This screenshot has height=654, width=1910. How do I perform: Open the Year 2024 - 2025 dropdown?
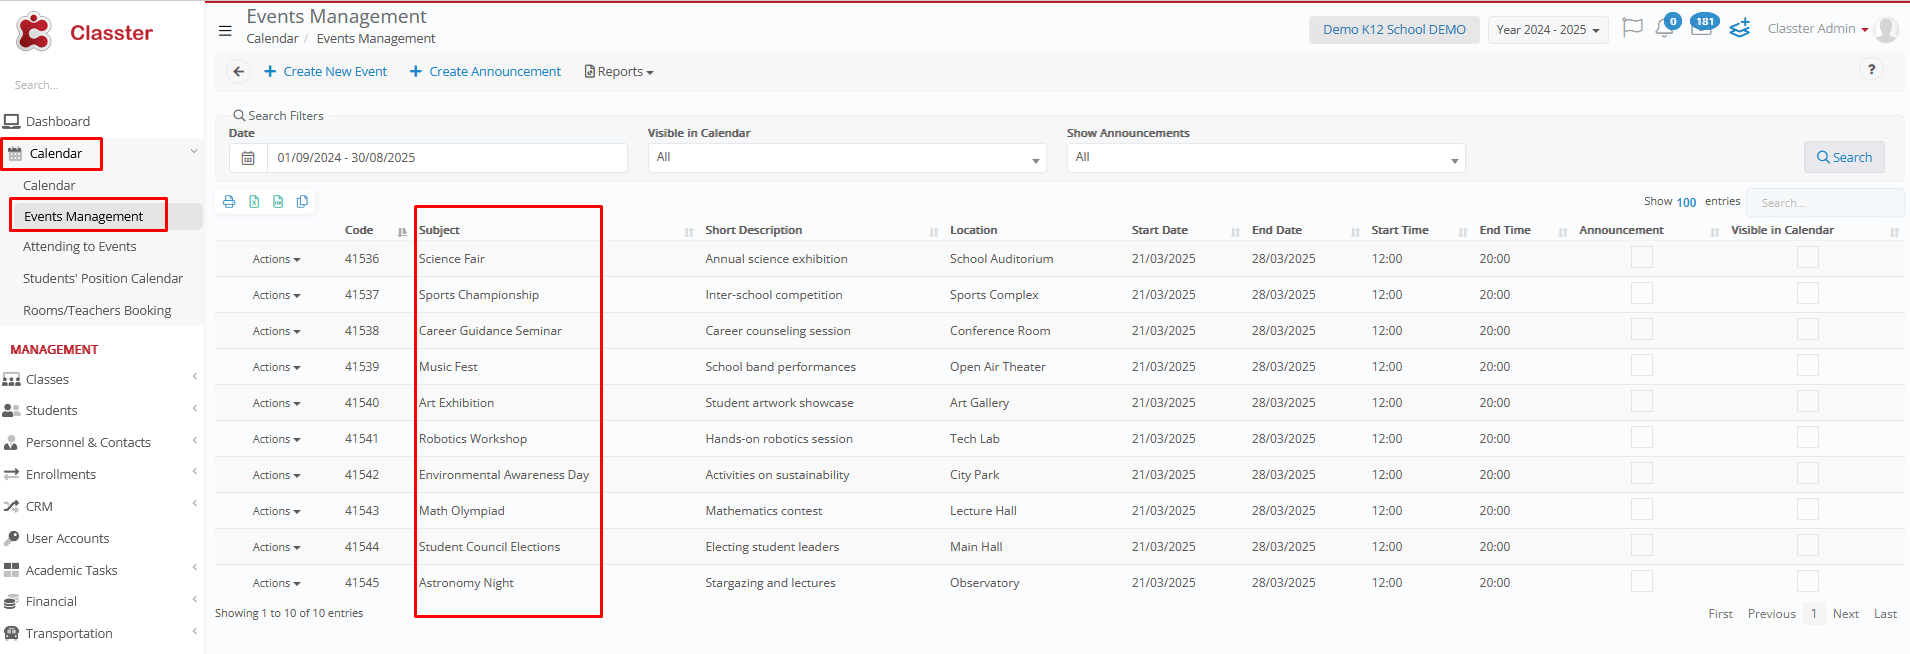[1547, 30]
